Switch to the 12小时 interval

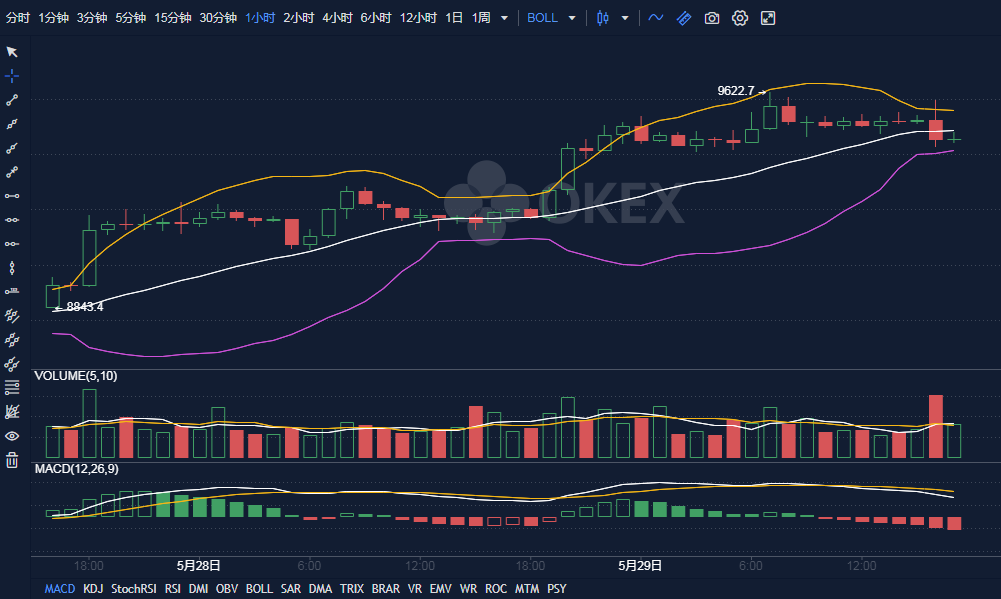(418, 18)
